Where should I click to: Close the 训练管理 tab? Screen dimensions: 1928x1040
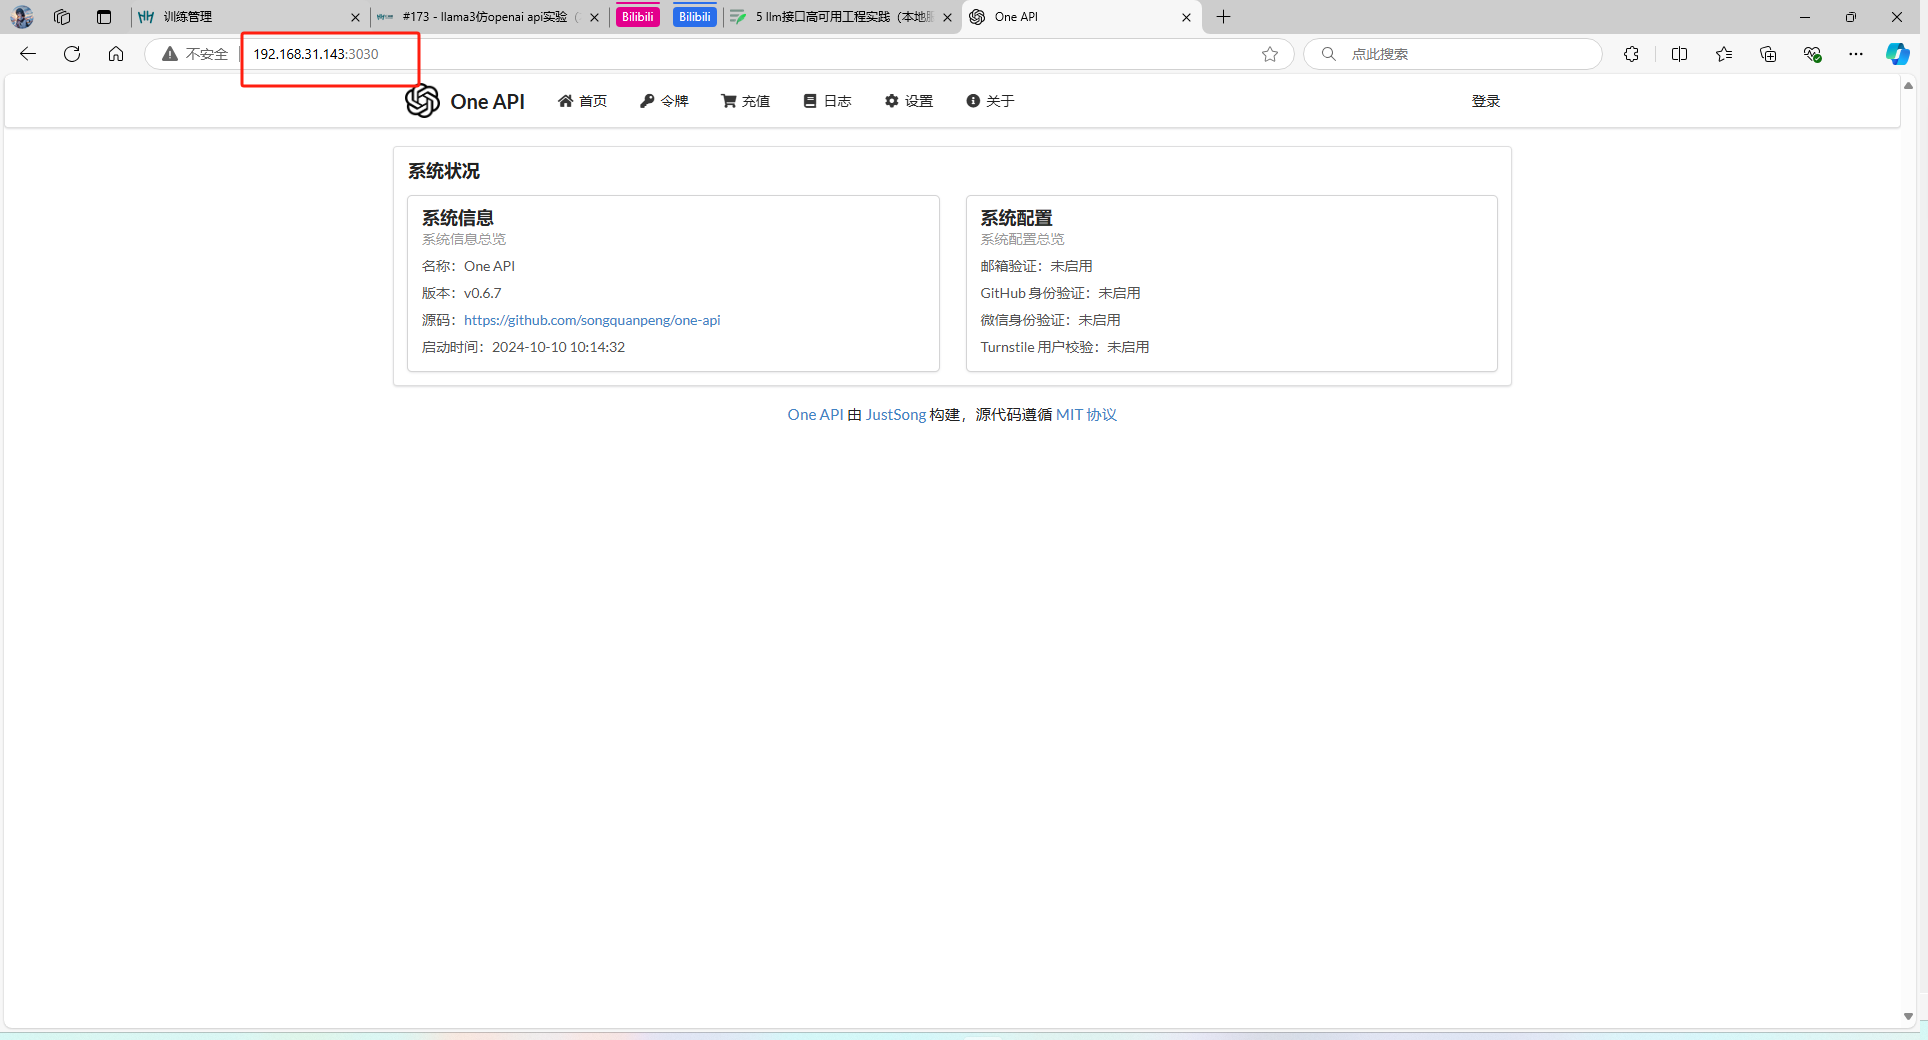[x=355, y=17]
